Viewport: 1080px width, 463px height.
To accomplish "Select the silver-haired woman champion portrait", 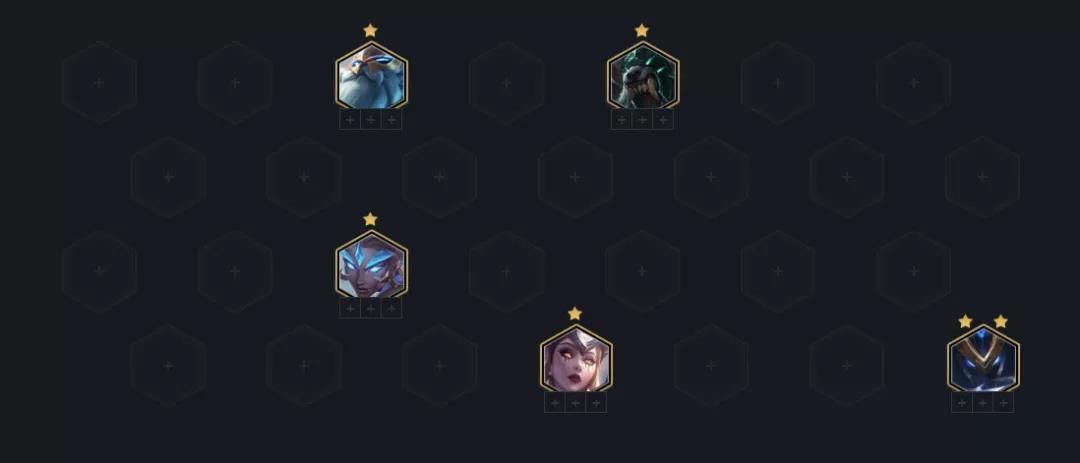I will (x=576, y=359).
